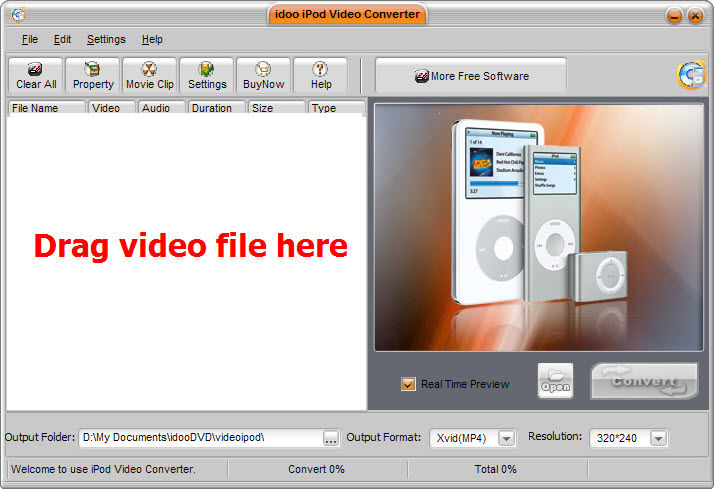Close the window with orange X

tap(695, 16)
